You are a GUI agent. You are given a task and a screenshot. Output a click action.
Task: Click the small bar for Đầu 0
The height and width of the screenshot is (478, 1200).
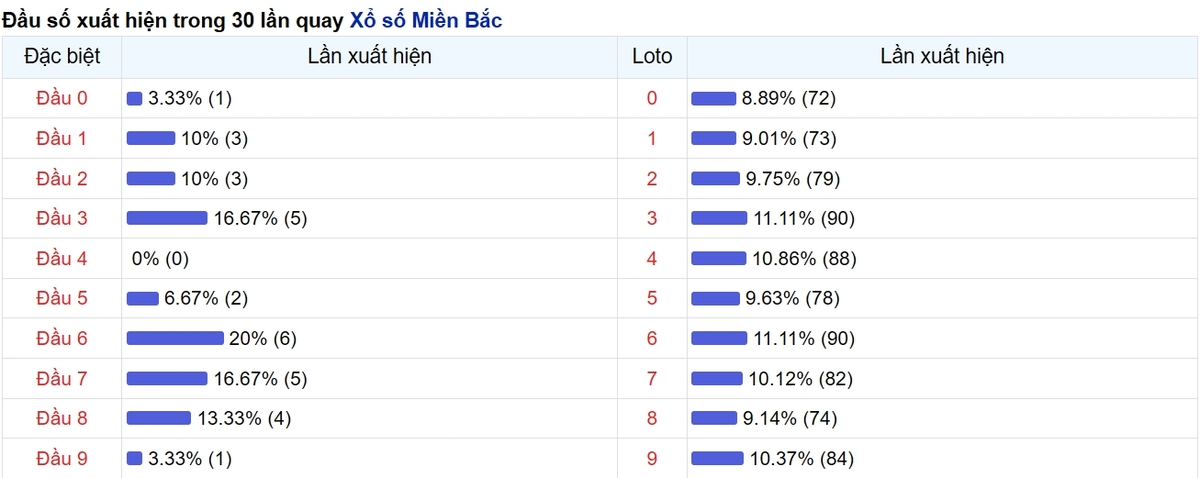point(135,98)
